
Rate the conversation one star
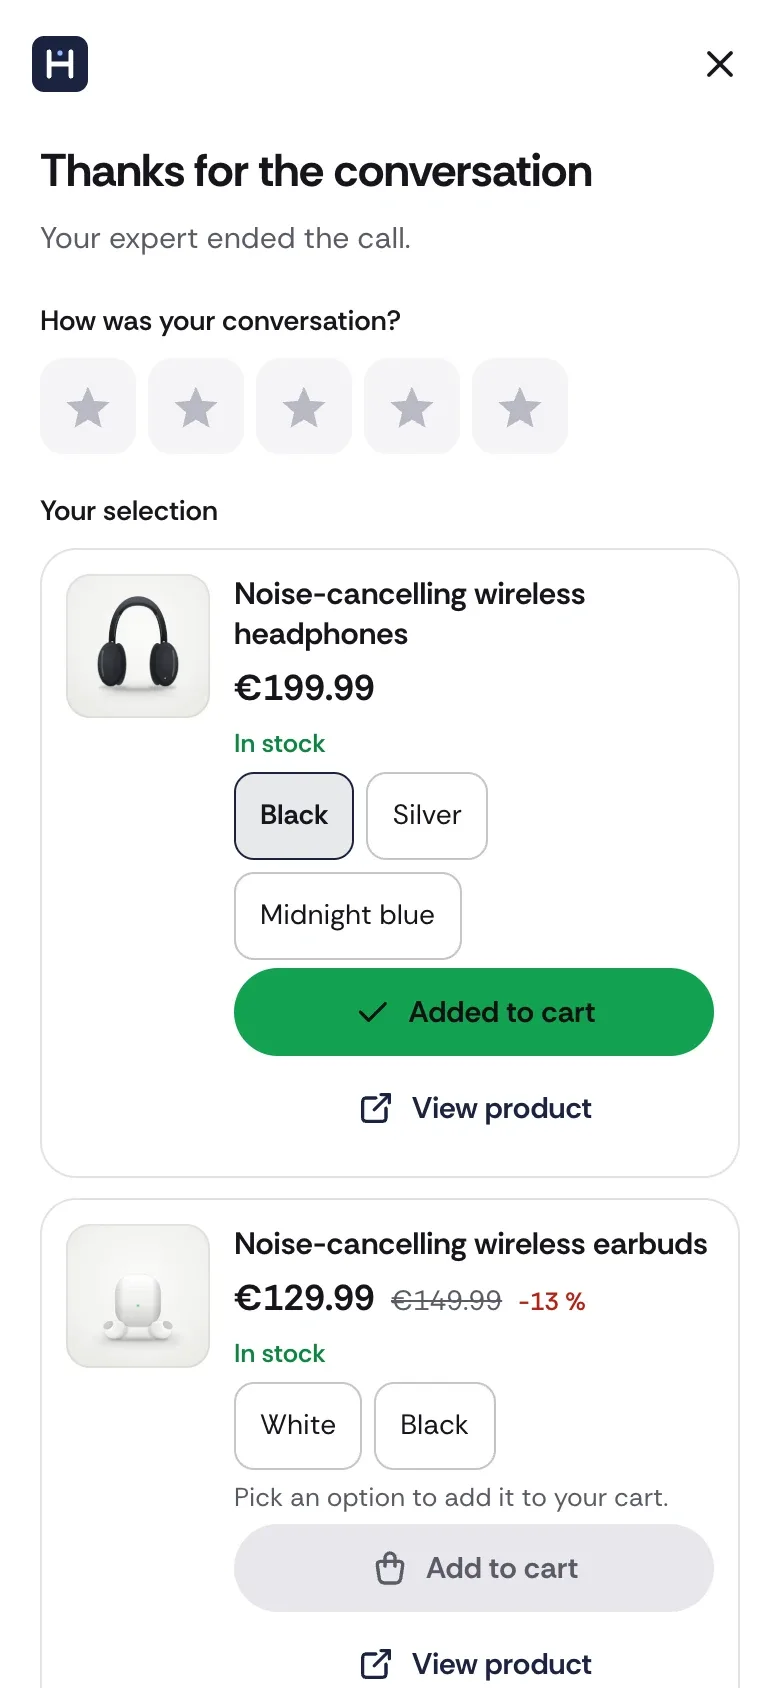(88, 406)
